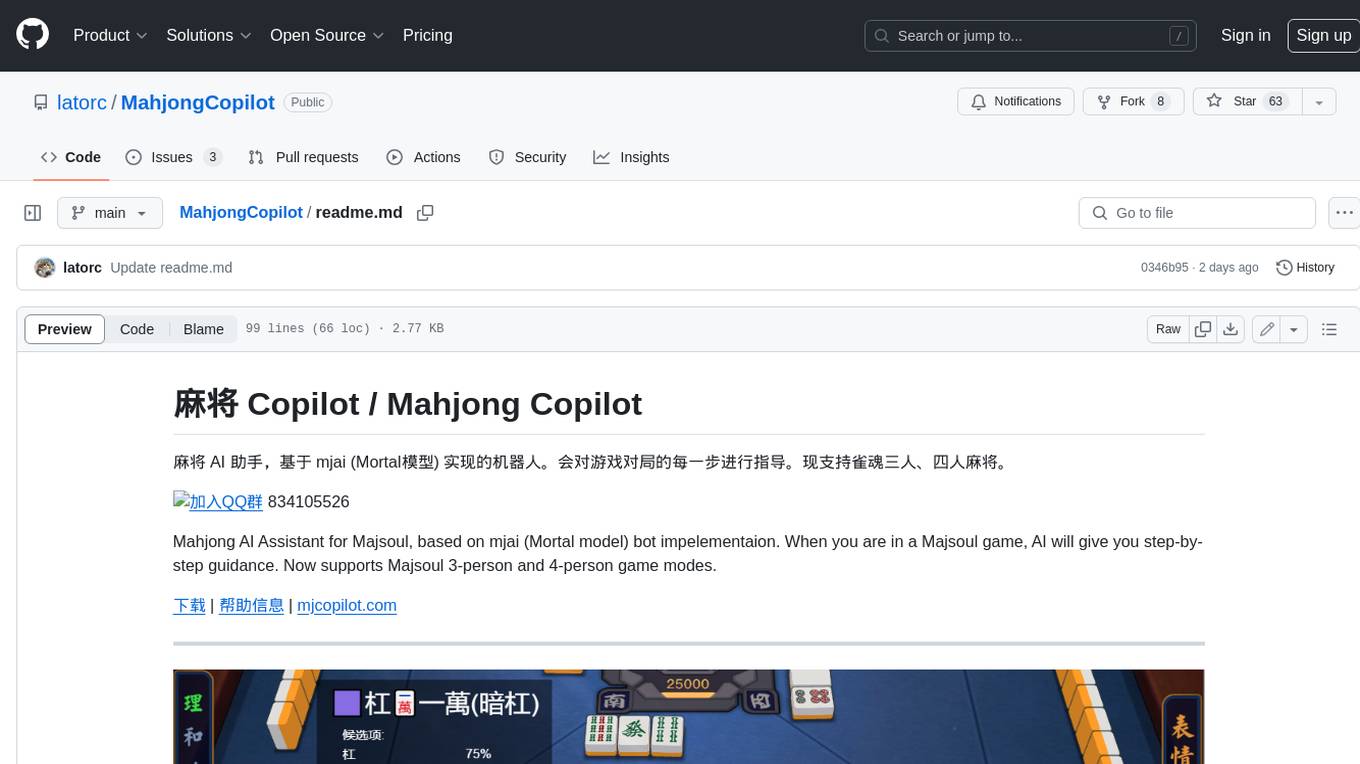
Task: Go to MahjongCopilot root breadcrumb
Action: coord(241,212)
